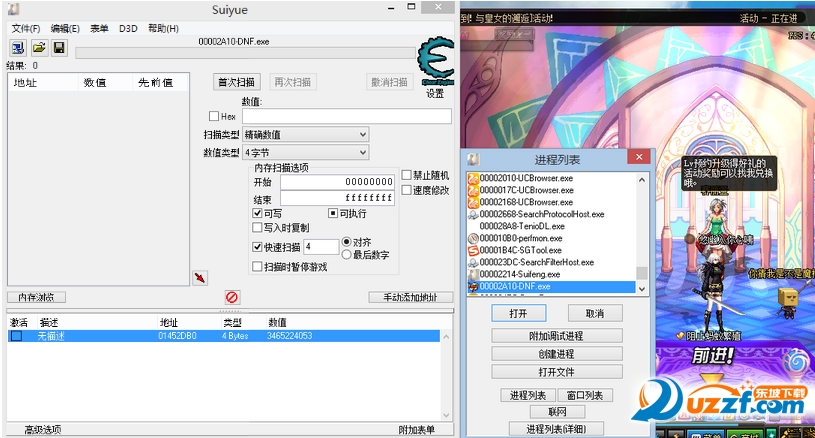The image size is (815, 438).
Task: Open the 数值类型 value type dropdown
Action: coord(306,153)
